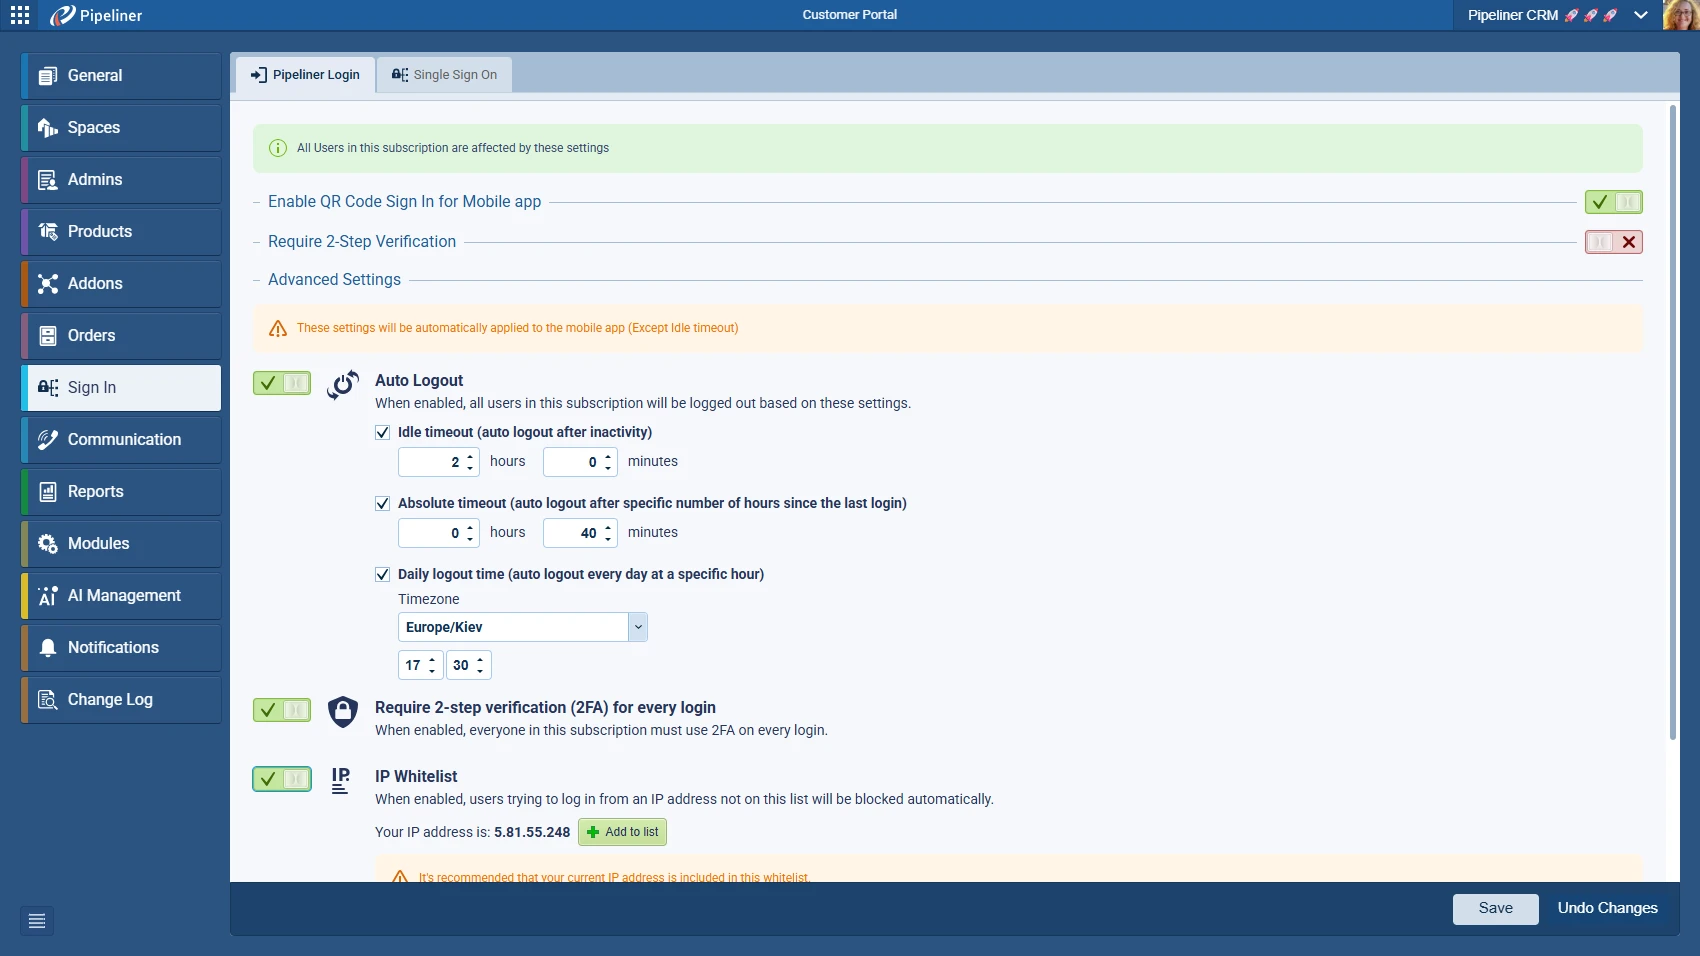Click Absolute timeout hours stepper arrows
The width and height of the screenshot is (1700, 956).
[470, 533]
